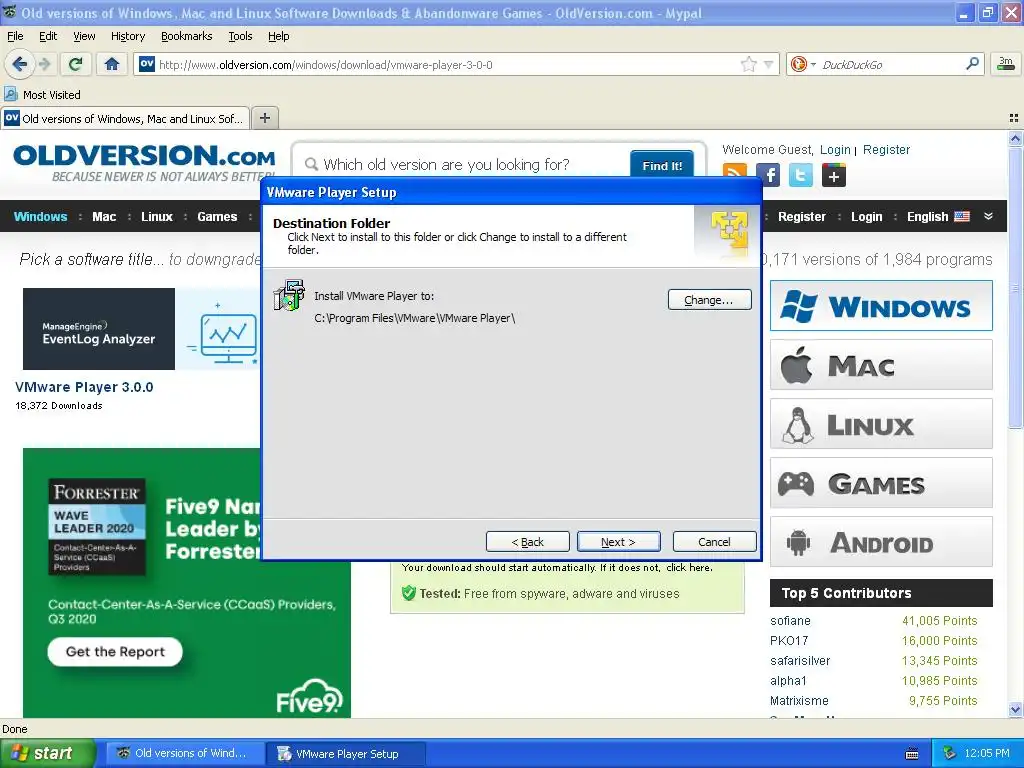
Task: Cancel the VMware Player Setup
Action: pyautogui.click(x=714, y=541)
